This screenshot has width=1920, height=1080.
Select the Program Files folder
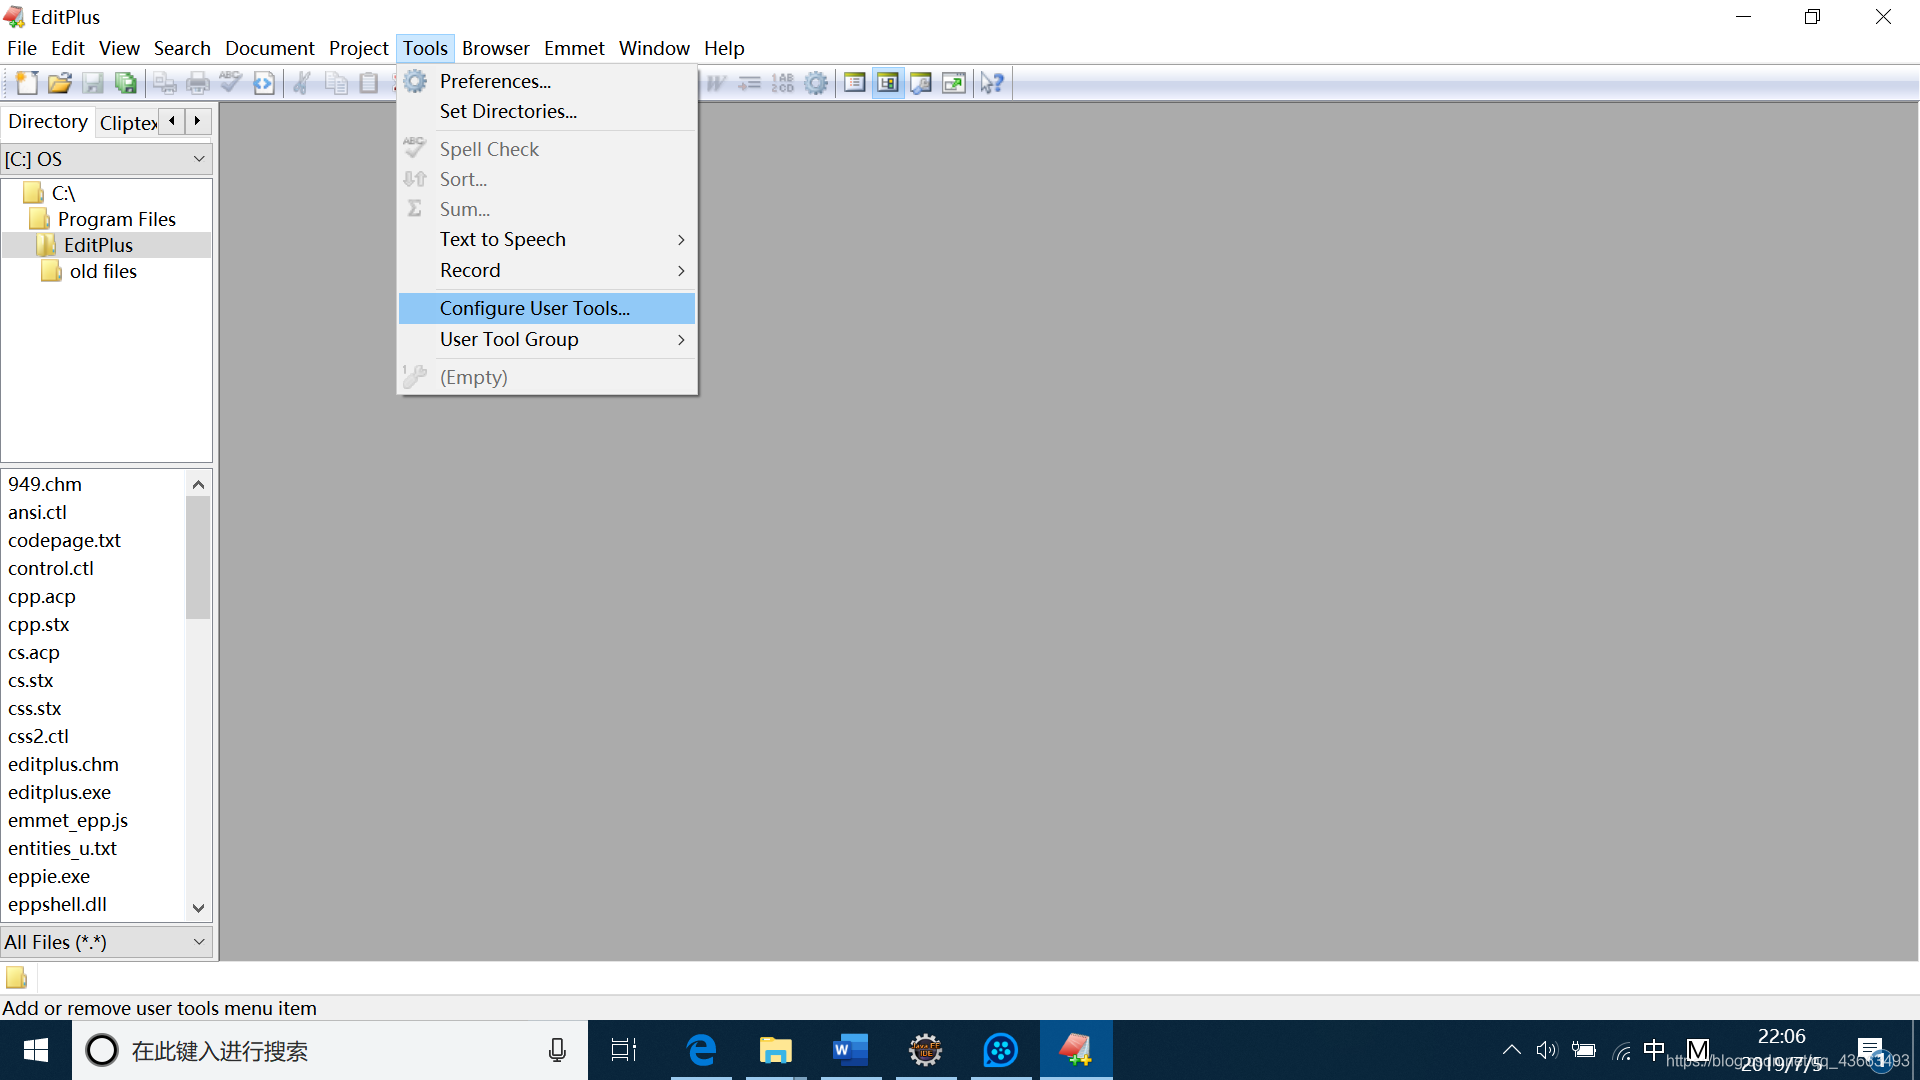pos(117,219)
